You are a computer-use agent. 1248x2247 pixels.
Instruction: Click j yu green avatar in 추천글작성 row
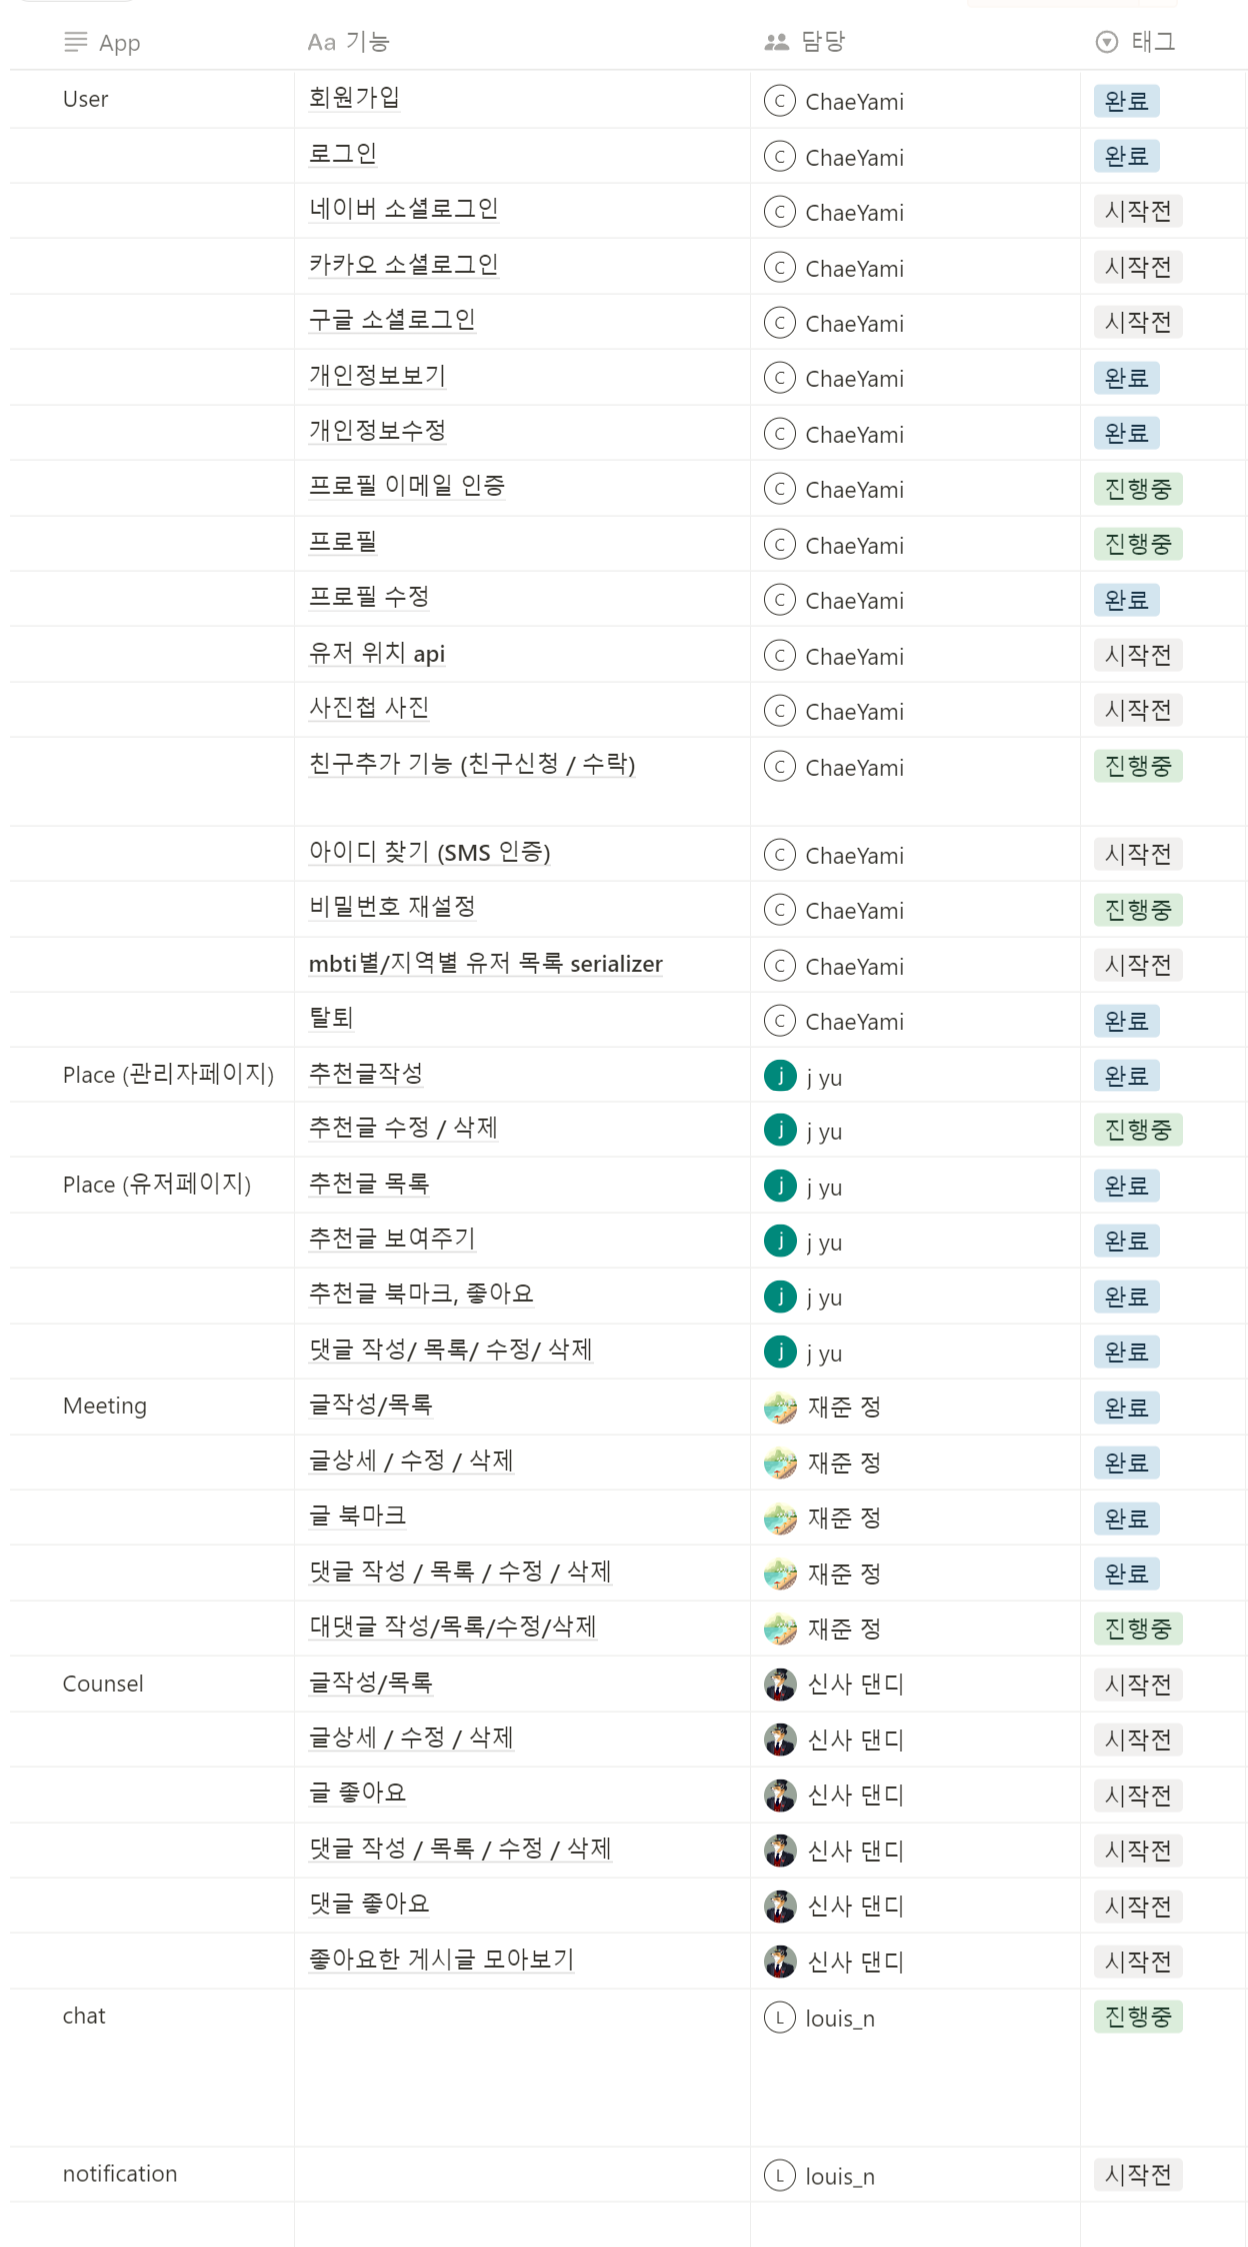pyautogui.click(x=780, y=1076)
